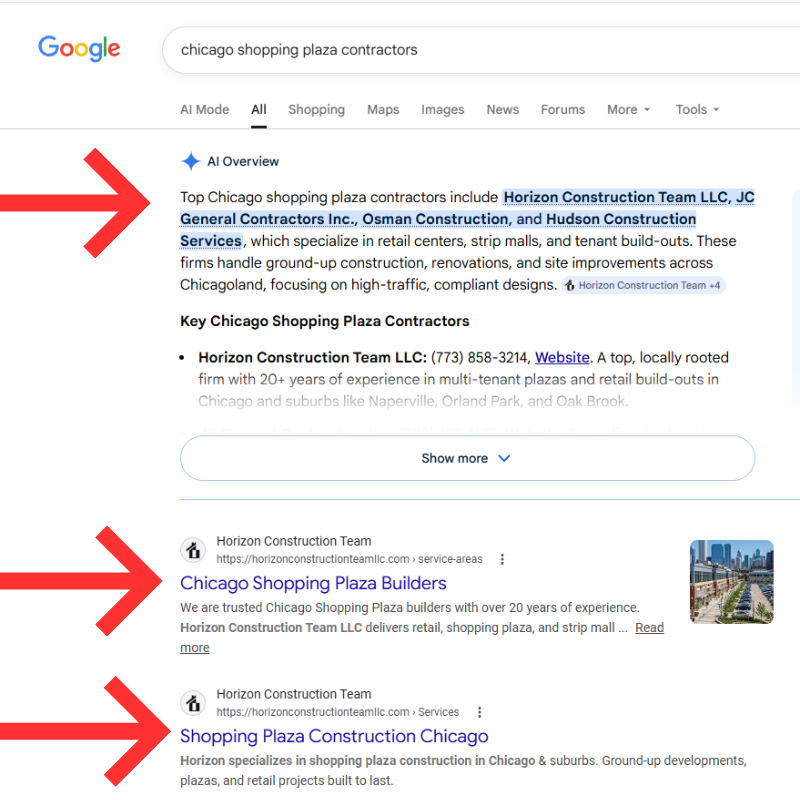Click the Google logo
Viewport: 800px width, 800px height.
79,48
